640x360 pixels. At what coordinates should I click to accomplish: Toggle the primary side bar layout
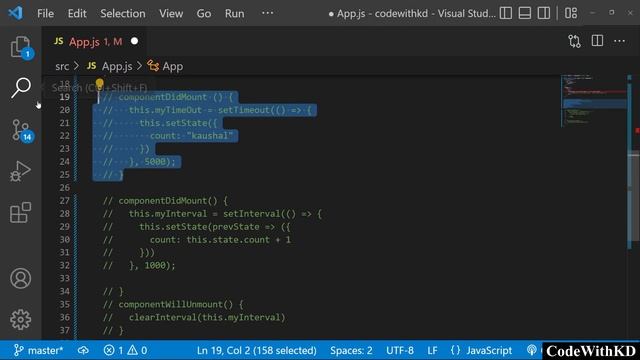click(x=506, y=13)
